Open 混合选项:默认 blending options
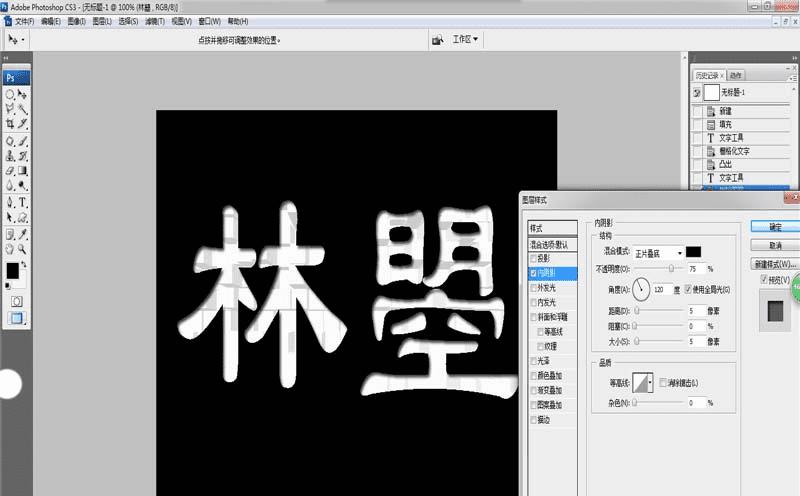The width and height of the screenshot is (800, 496). tap(553, 245)
